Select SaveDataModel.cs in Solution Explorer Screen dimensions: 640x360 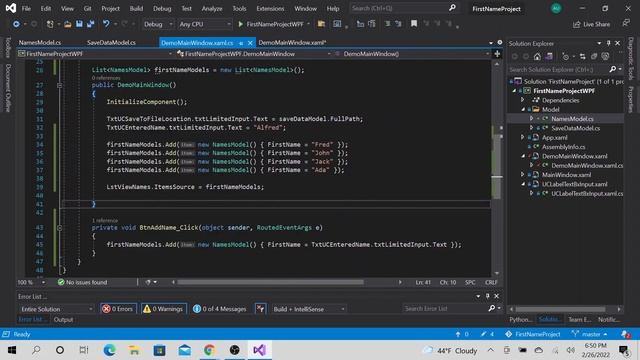(x=576, y=128)
